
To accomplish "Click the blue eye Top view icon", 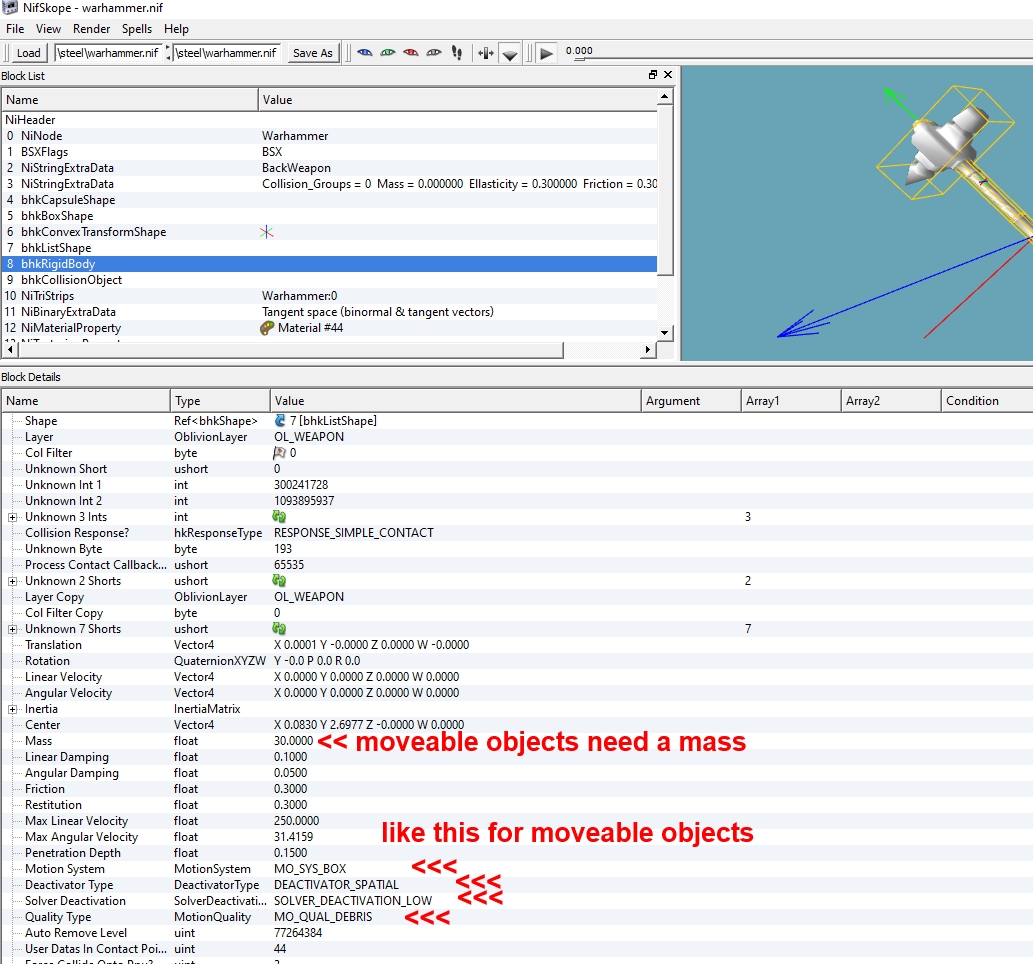I will coord(365,53).
